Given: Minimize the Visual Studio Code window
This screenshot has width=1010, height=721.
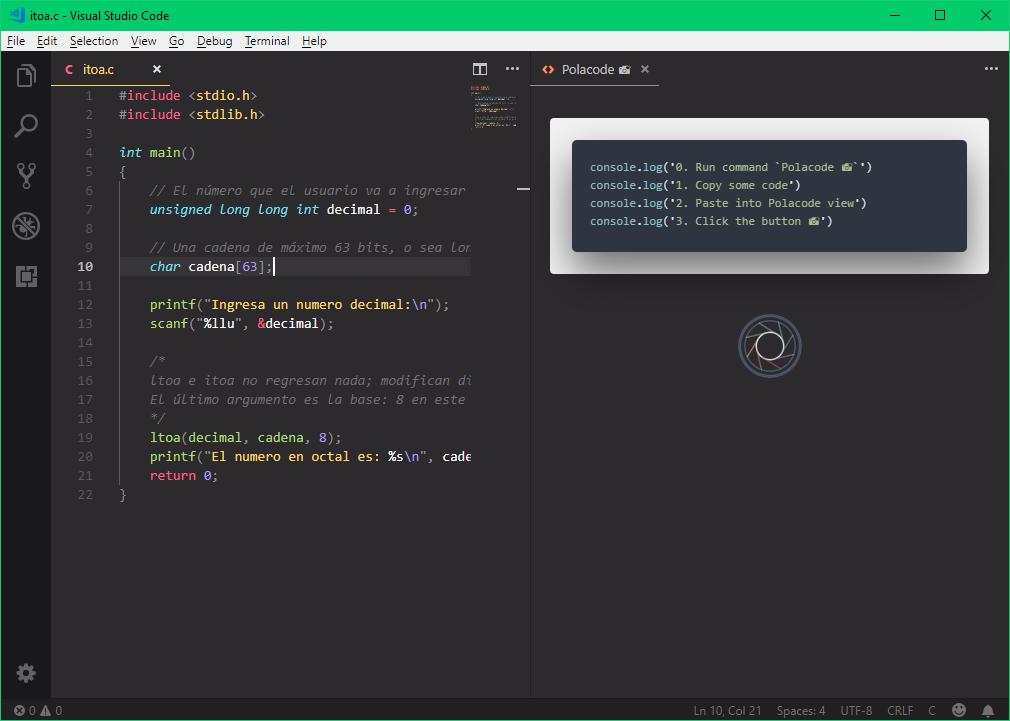Looking at the screenshot, I should (x=895, y=15).
